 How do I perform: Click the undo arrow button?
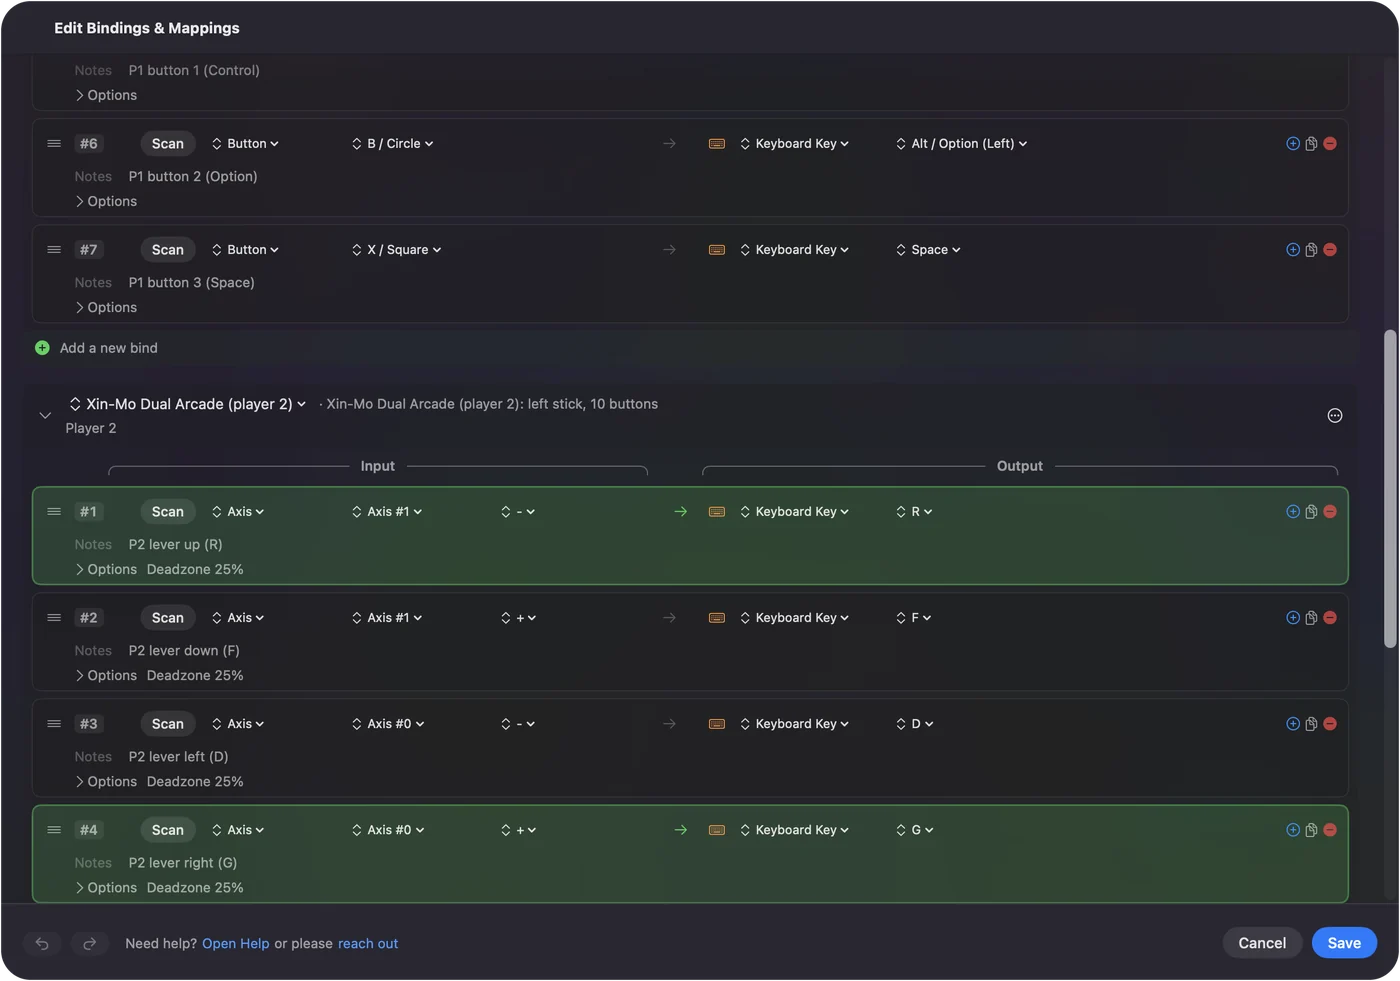click(42, 943)
